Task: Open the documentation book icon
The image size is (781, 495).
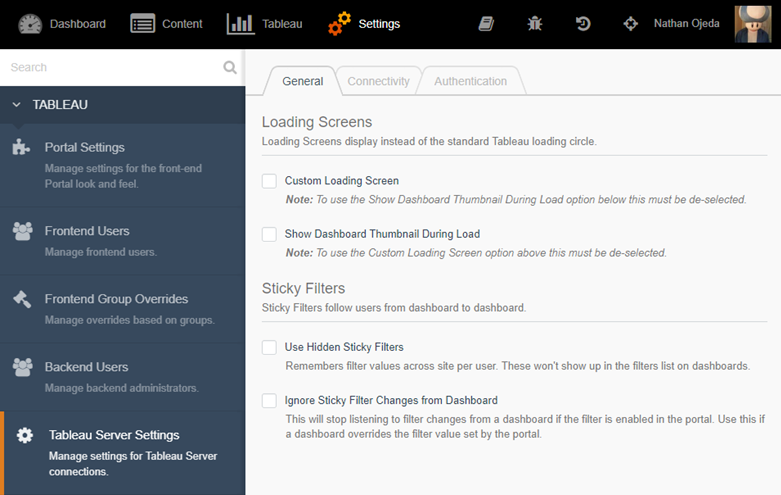Action: (486, 23)
